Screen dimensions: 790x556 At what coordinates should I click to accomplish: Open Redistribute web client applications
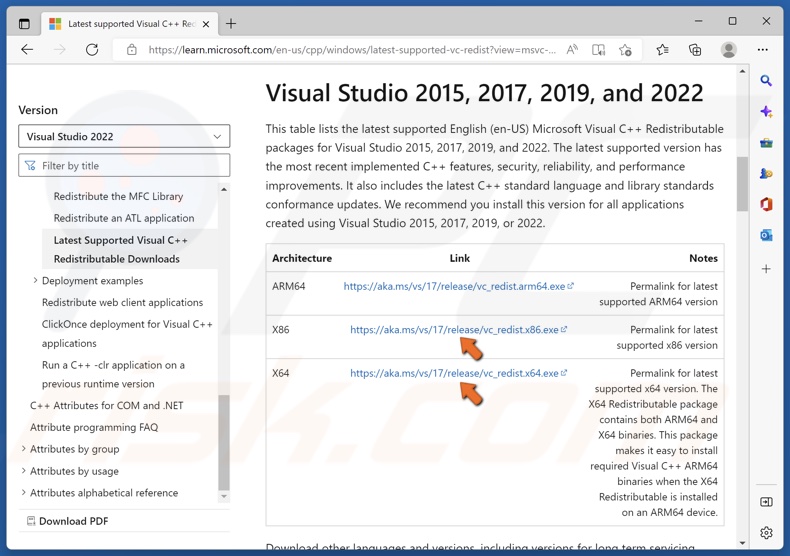(x=122, y=302)
